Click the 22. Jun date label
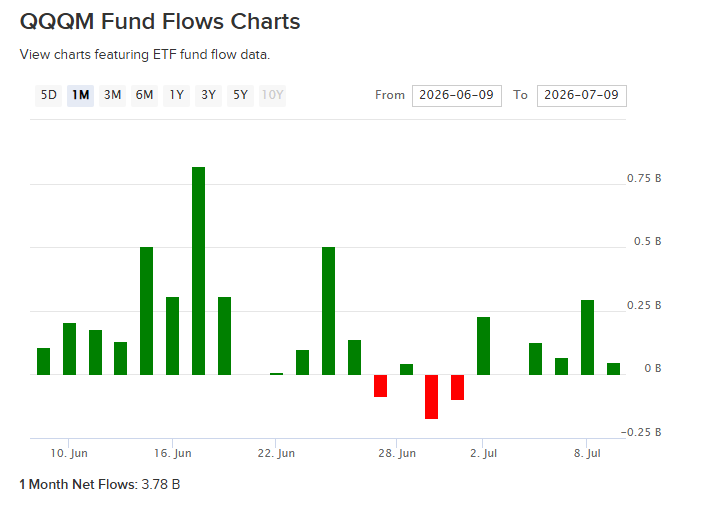 click(276, 453)
